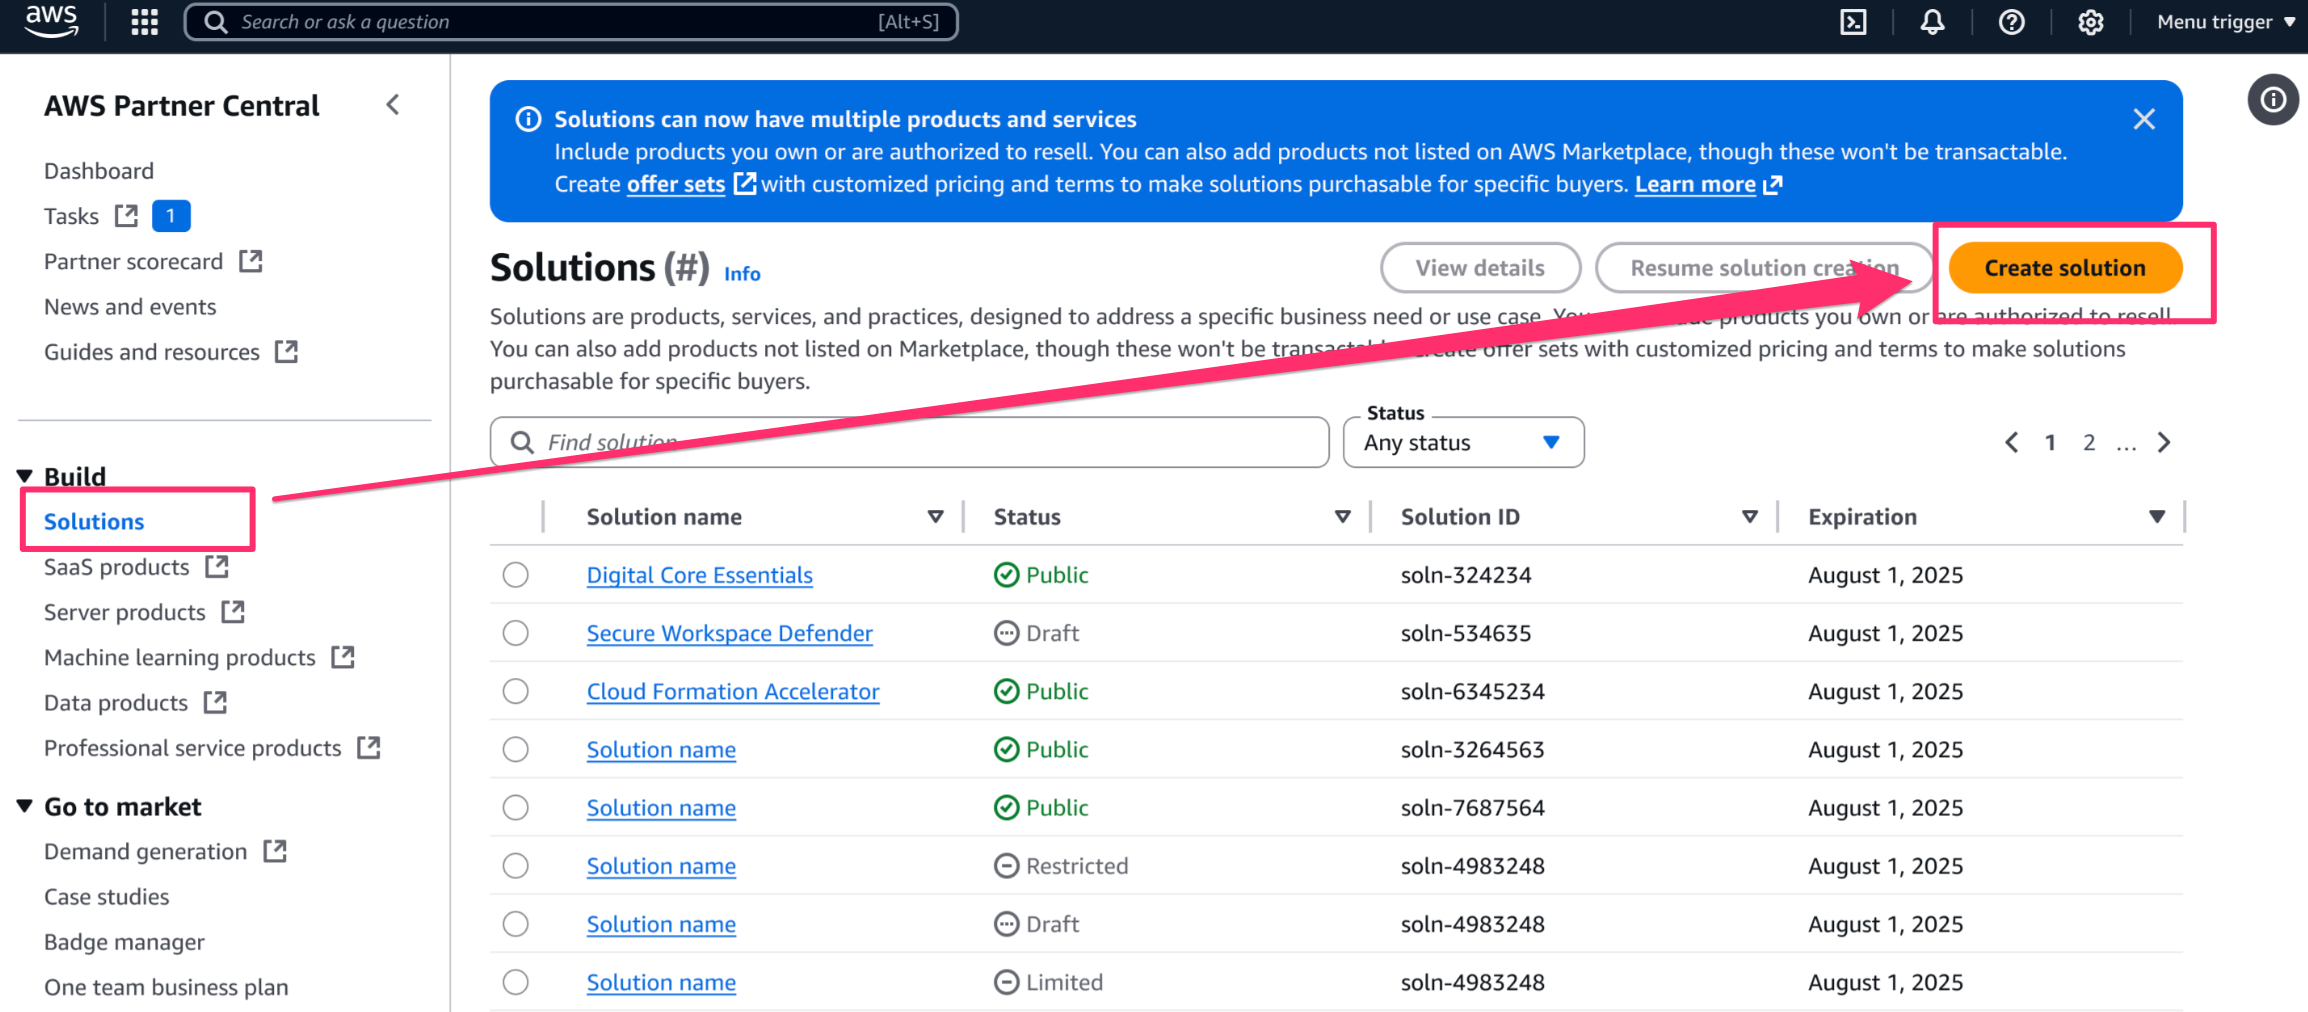Image resolution: width=2308 pixels, height=1012 pixels.
Task: Select the Secure Workspace Defender radio button
Action: (516, 633)
